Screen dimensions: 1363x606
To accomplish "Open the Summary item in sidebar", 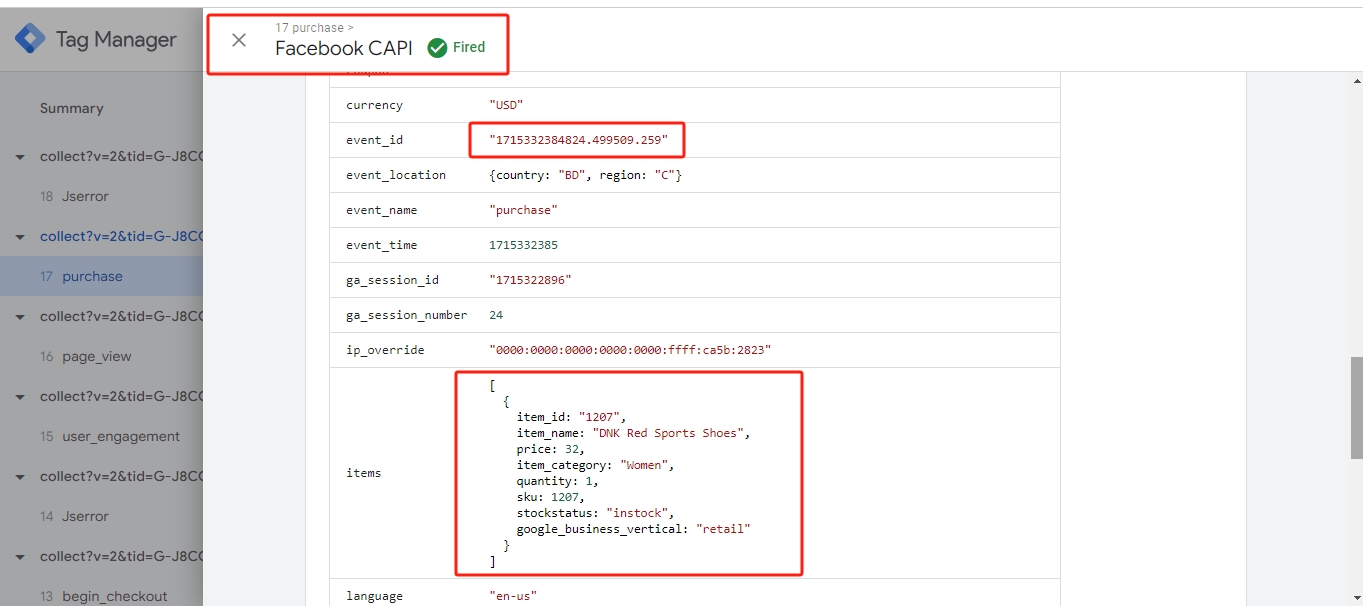I will pyautogui.click(x=72, y=108).
